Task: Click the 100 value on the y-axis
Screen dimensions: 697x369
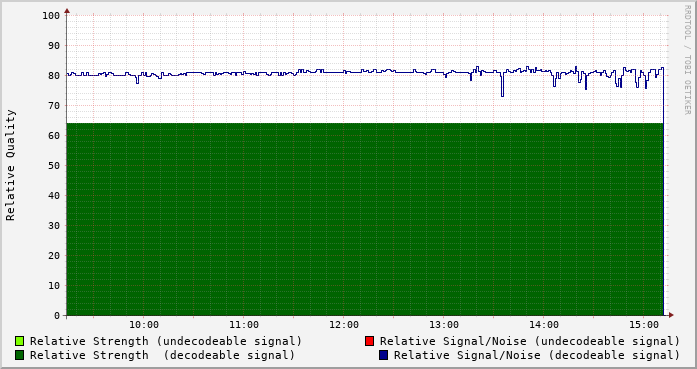Action: [x=51, y=16]
